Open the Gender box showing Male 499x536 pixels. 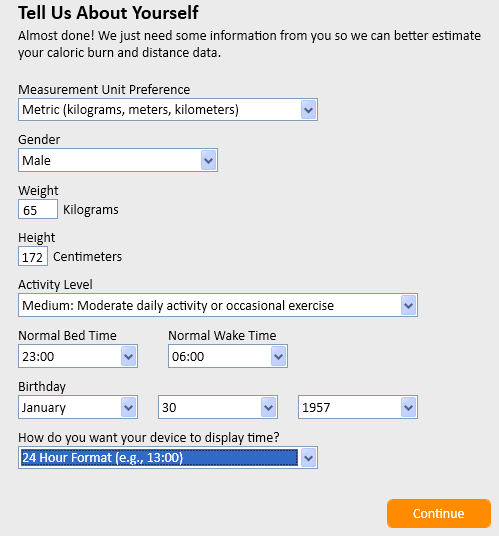click(x=118, y=160)
